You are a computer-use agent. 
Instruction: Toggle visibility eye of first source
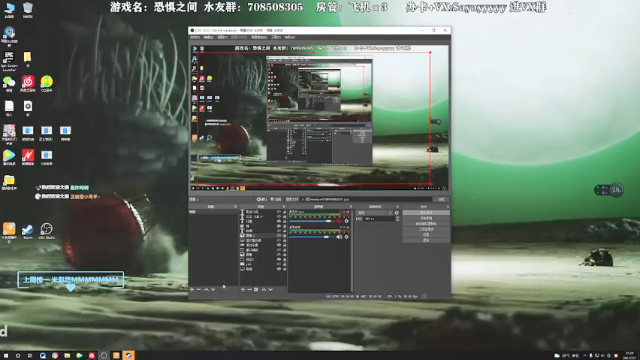(x=279, y=212)
